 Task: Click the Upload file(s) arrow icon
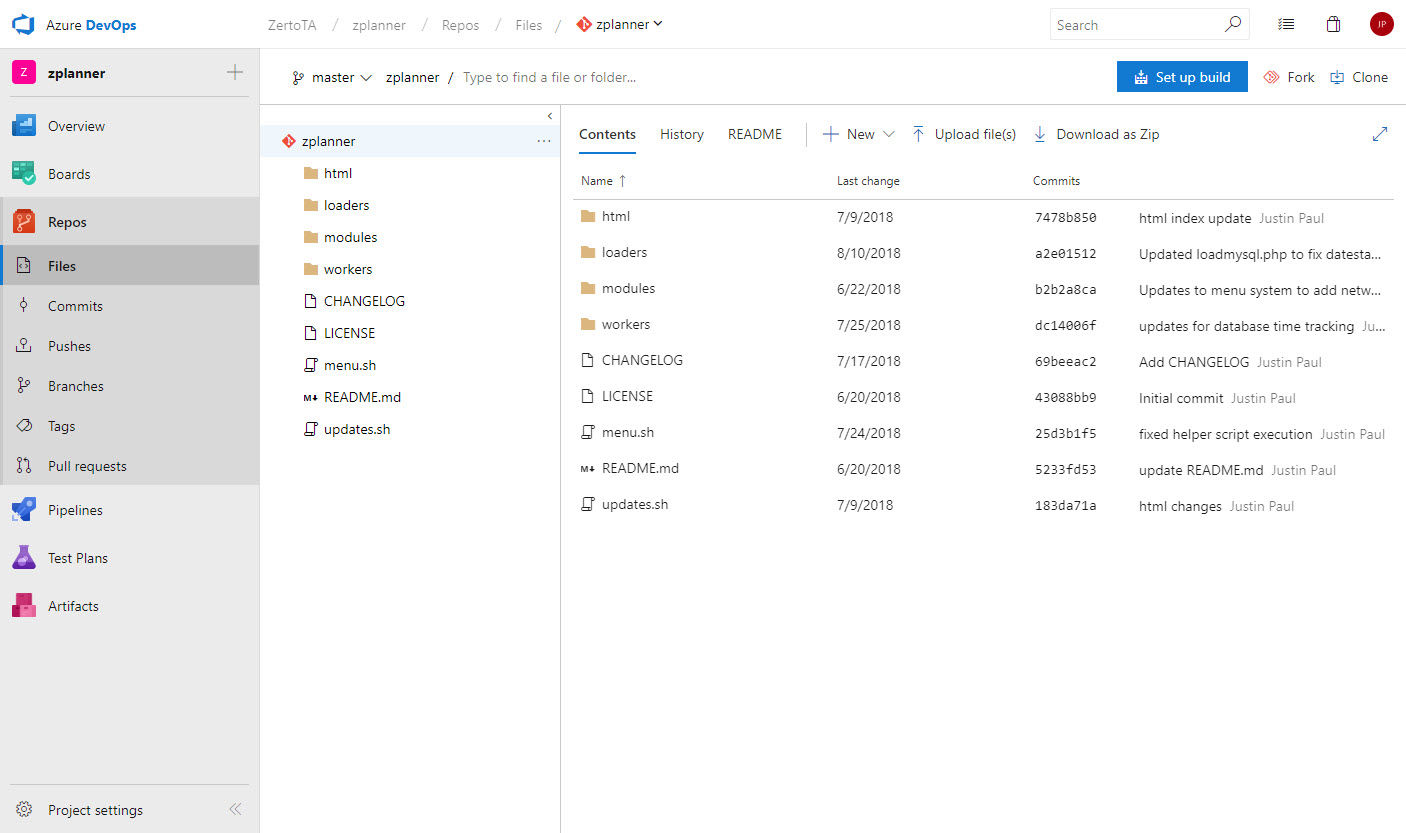(918, 134)
